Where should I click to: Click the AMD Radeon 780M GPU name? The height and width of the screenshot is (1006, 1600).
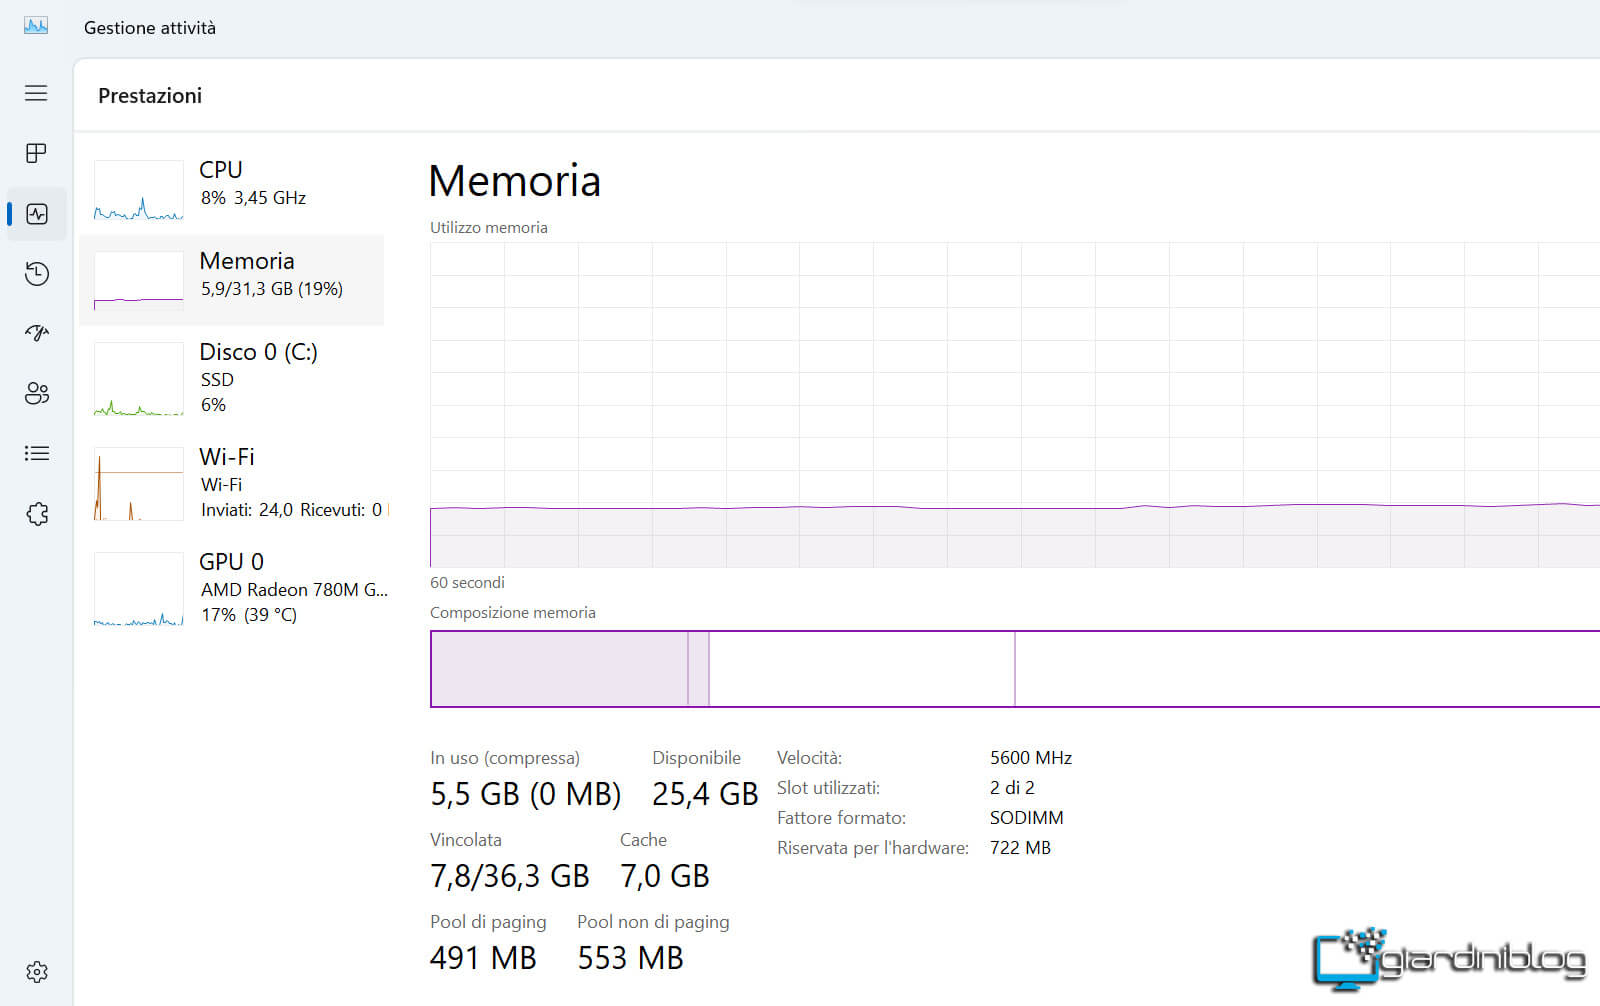tap(294, 590)
